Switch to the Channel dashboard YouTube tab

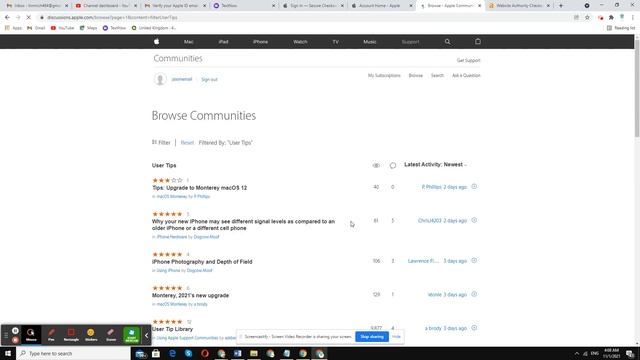(x=106, y=6)
